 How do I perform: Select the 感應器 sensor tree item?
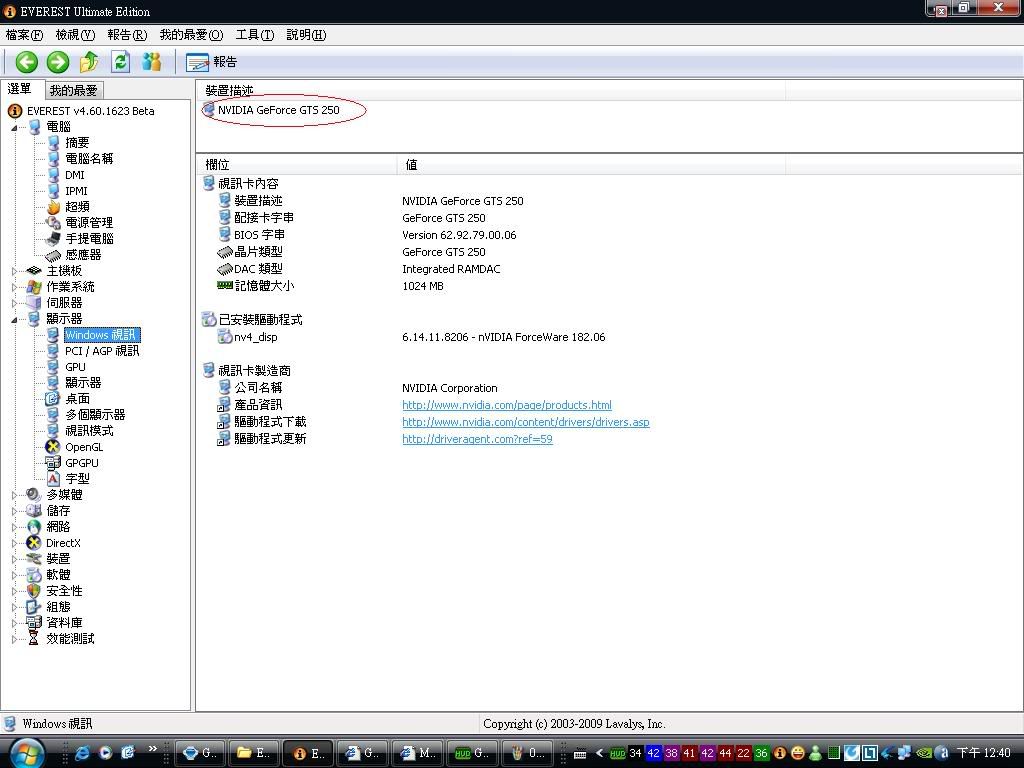click(x=82, y=255)
